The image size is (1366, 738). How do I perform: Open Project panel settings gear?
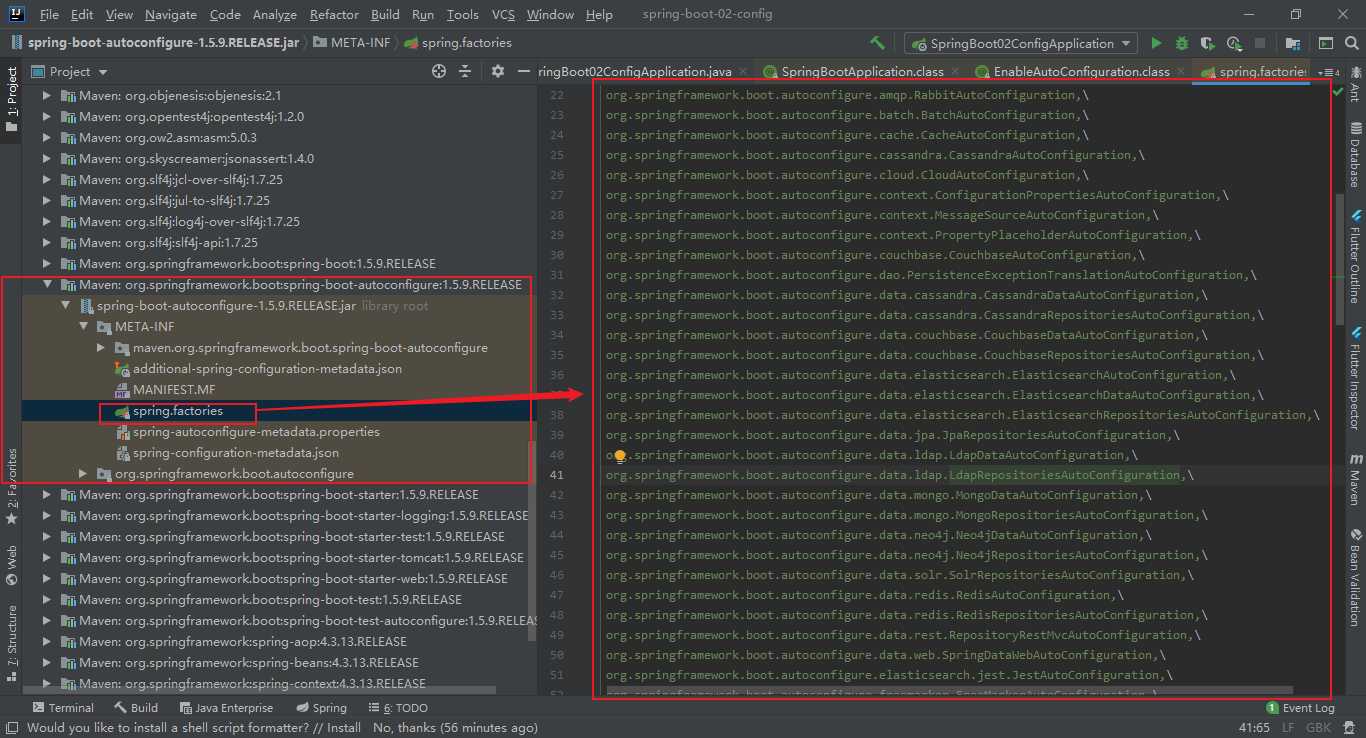click(498, 71)
